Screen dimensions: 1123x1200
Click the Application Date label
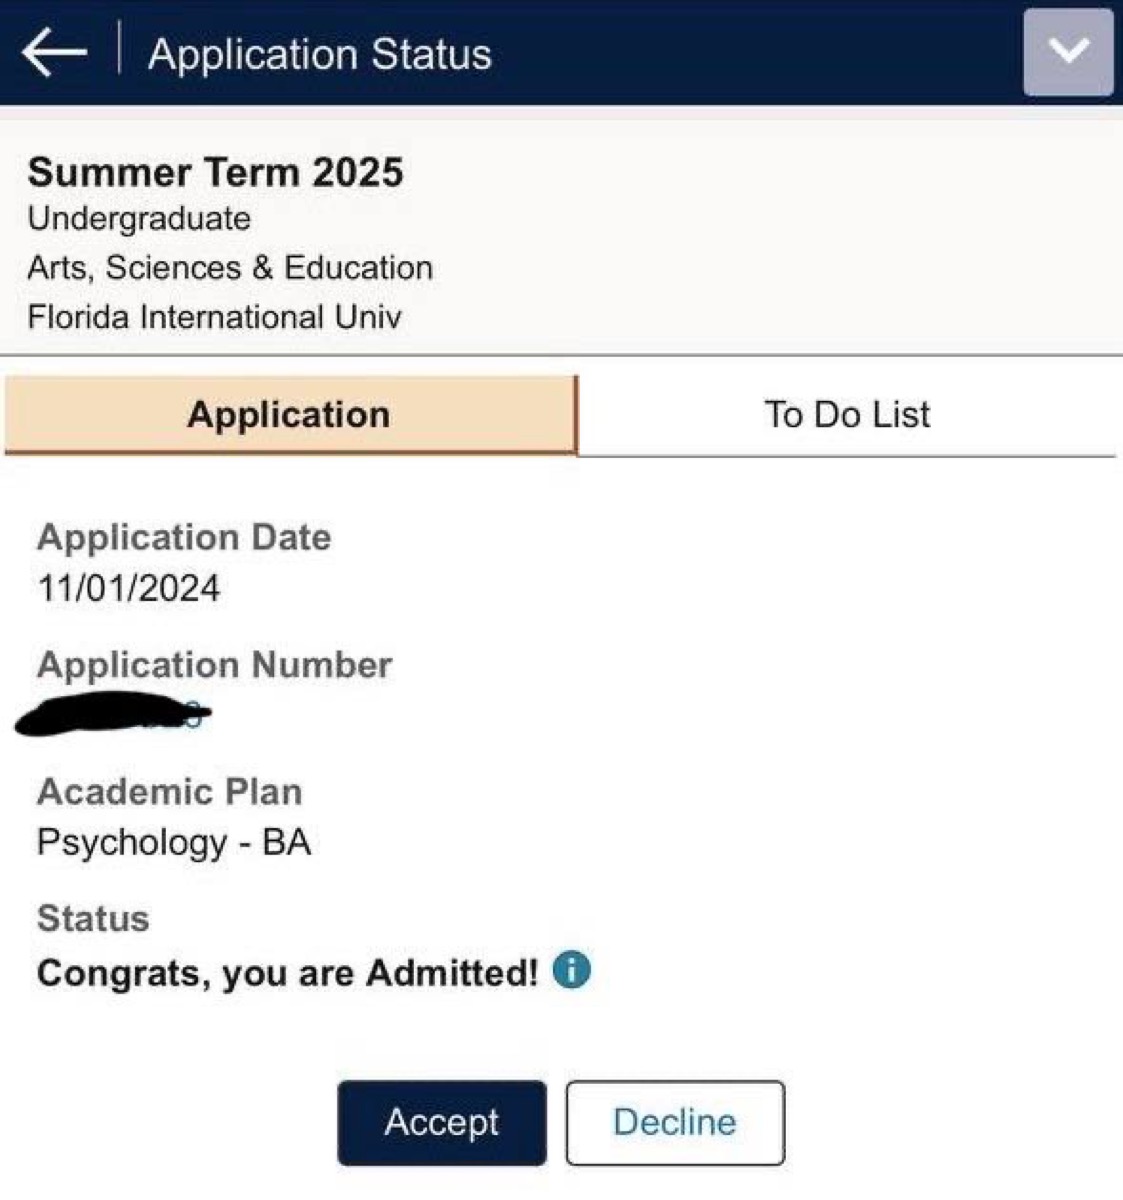[184, 538]
